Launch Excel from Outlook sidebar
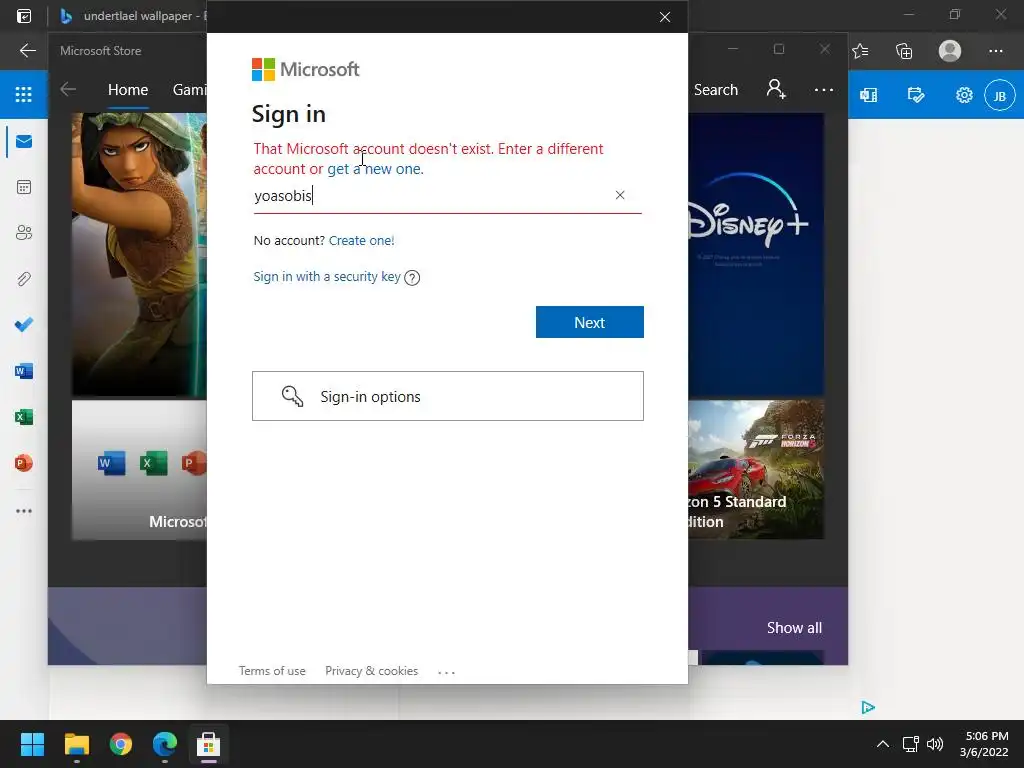 click(x=24, y=417)
